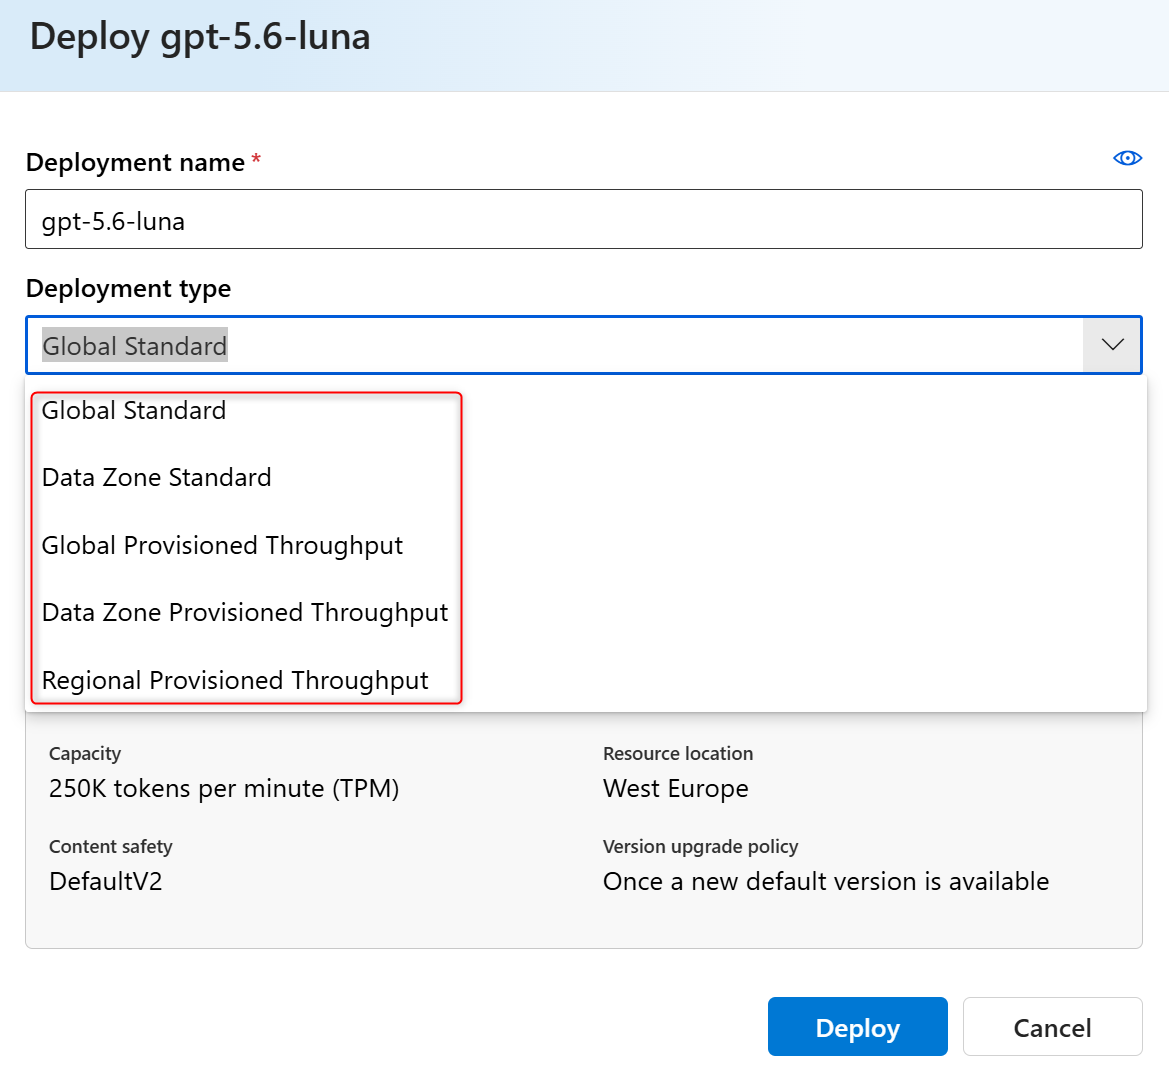Image resolution: width=1169 pixels, height=1082 pixels.
Task: Select Global Standard from the dropdown list
Action: click(133, 410)
